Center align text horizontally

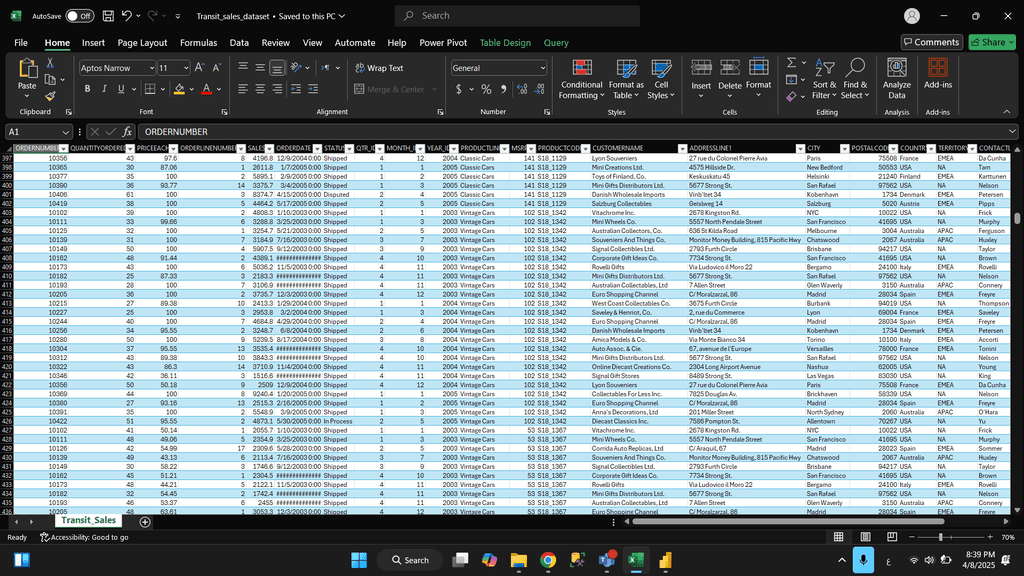click(260, 89)
